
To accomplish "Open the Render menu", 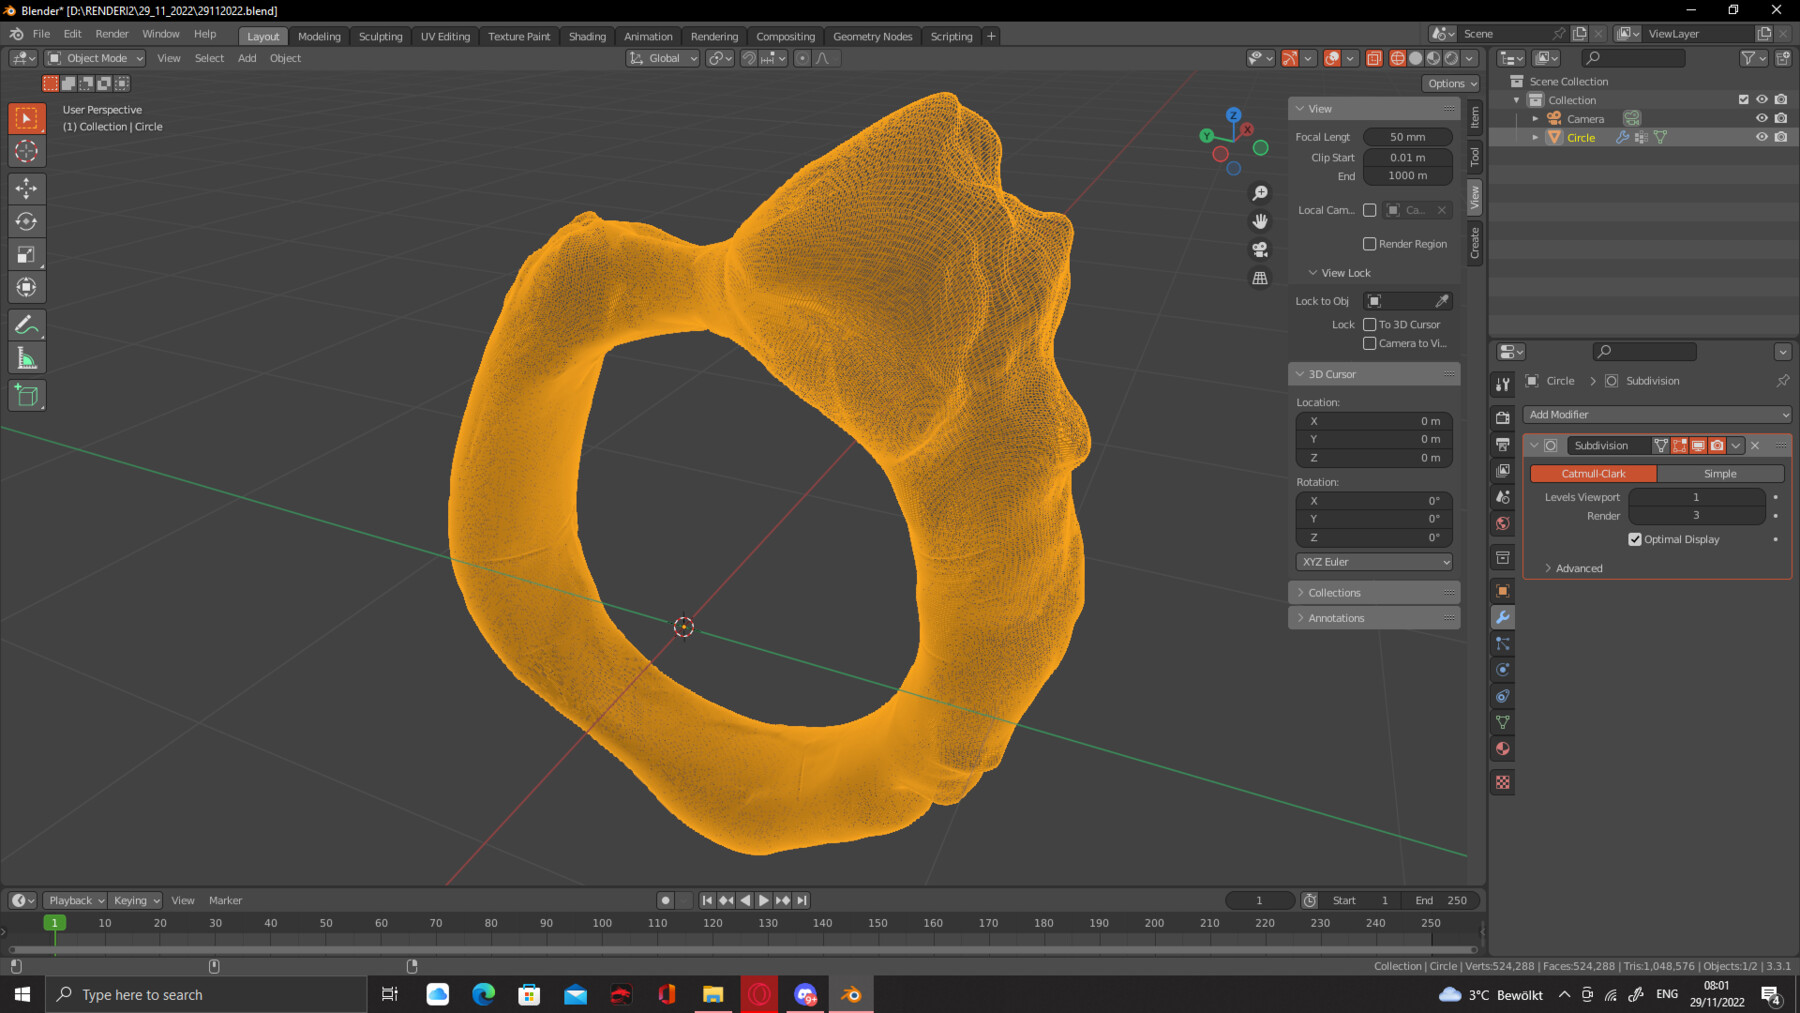I will click(112, 33).
